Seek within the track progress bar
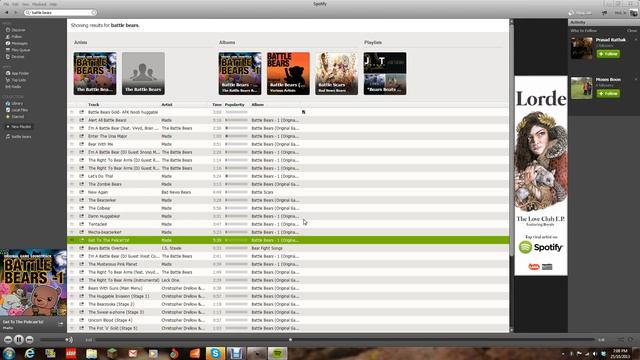 click(x=345, y=339)
